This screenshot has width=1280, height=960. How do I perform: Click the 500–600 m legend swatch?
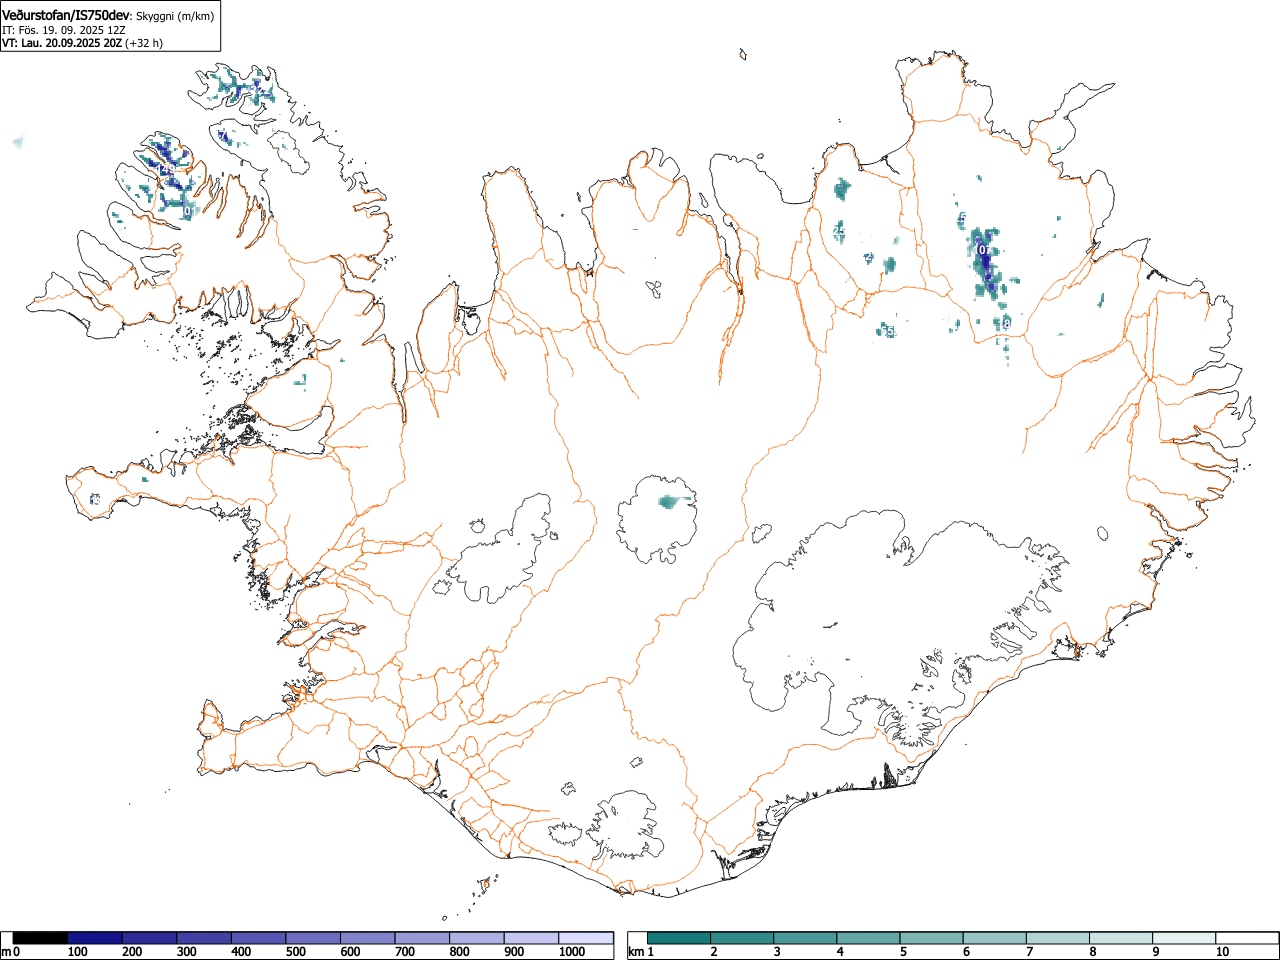tap(313, 938)
